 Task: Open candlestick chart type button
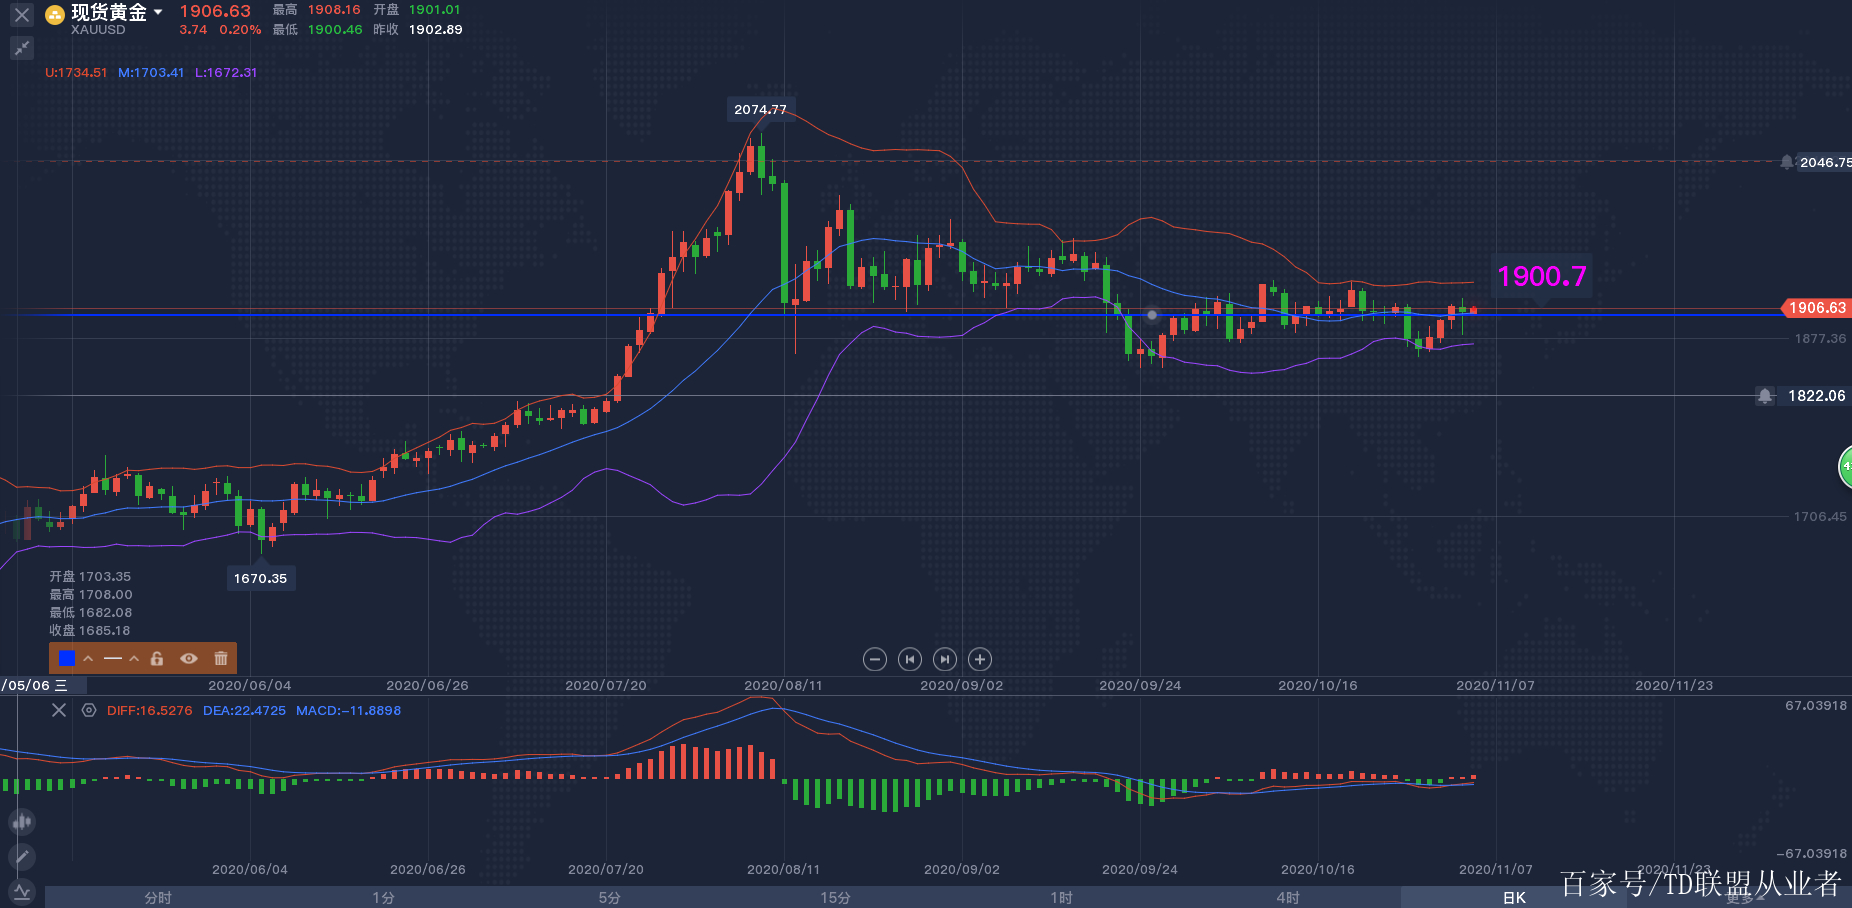click(x=22, y=822)
